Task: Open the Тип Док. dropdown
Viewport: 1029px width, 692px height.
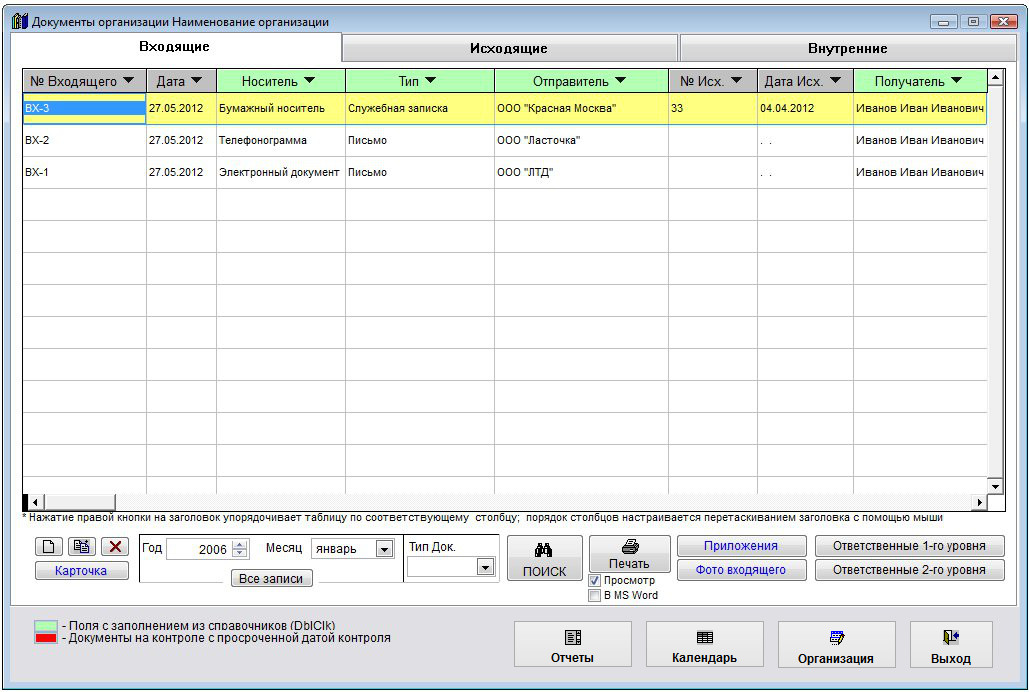Action: tap(485, 567)
